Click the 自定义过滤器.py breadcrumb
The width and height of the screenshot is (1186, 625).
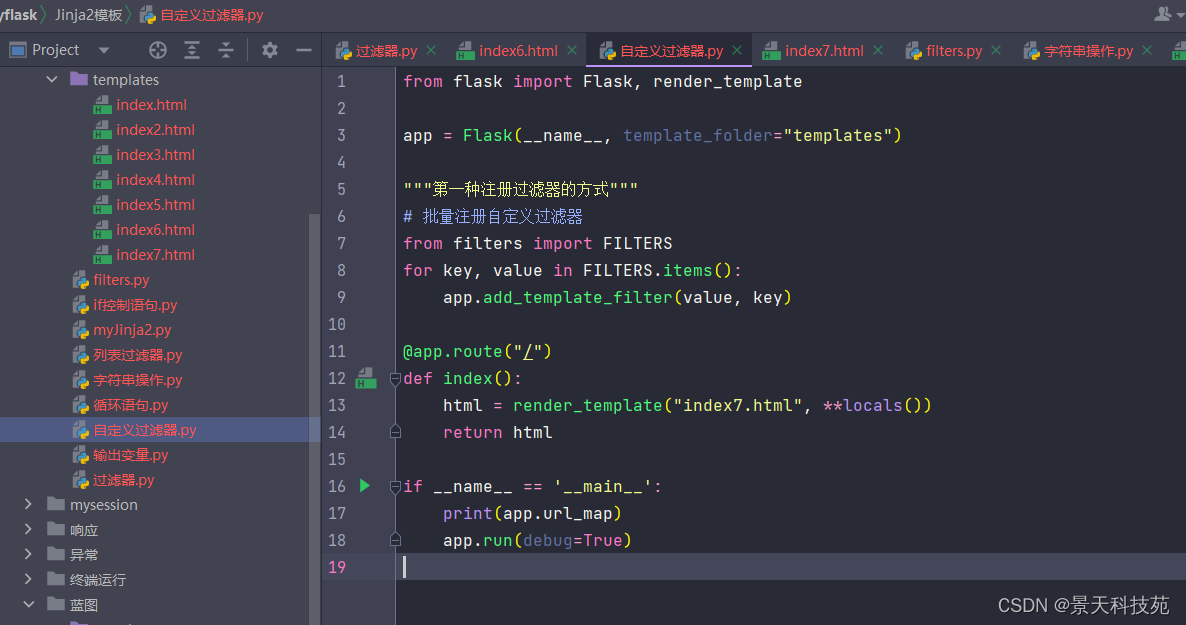[212, 14]
